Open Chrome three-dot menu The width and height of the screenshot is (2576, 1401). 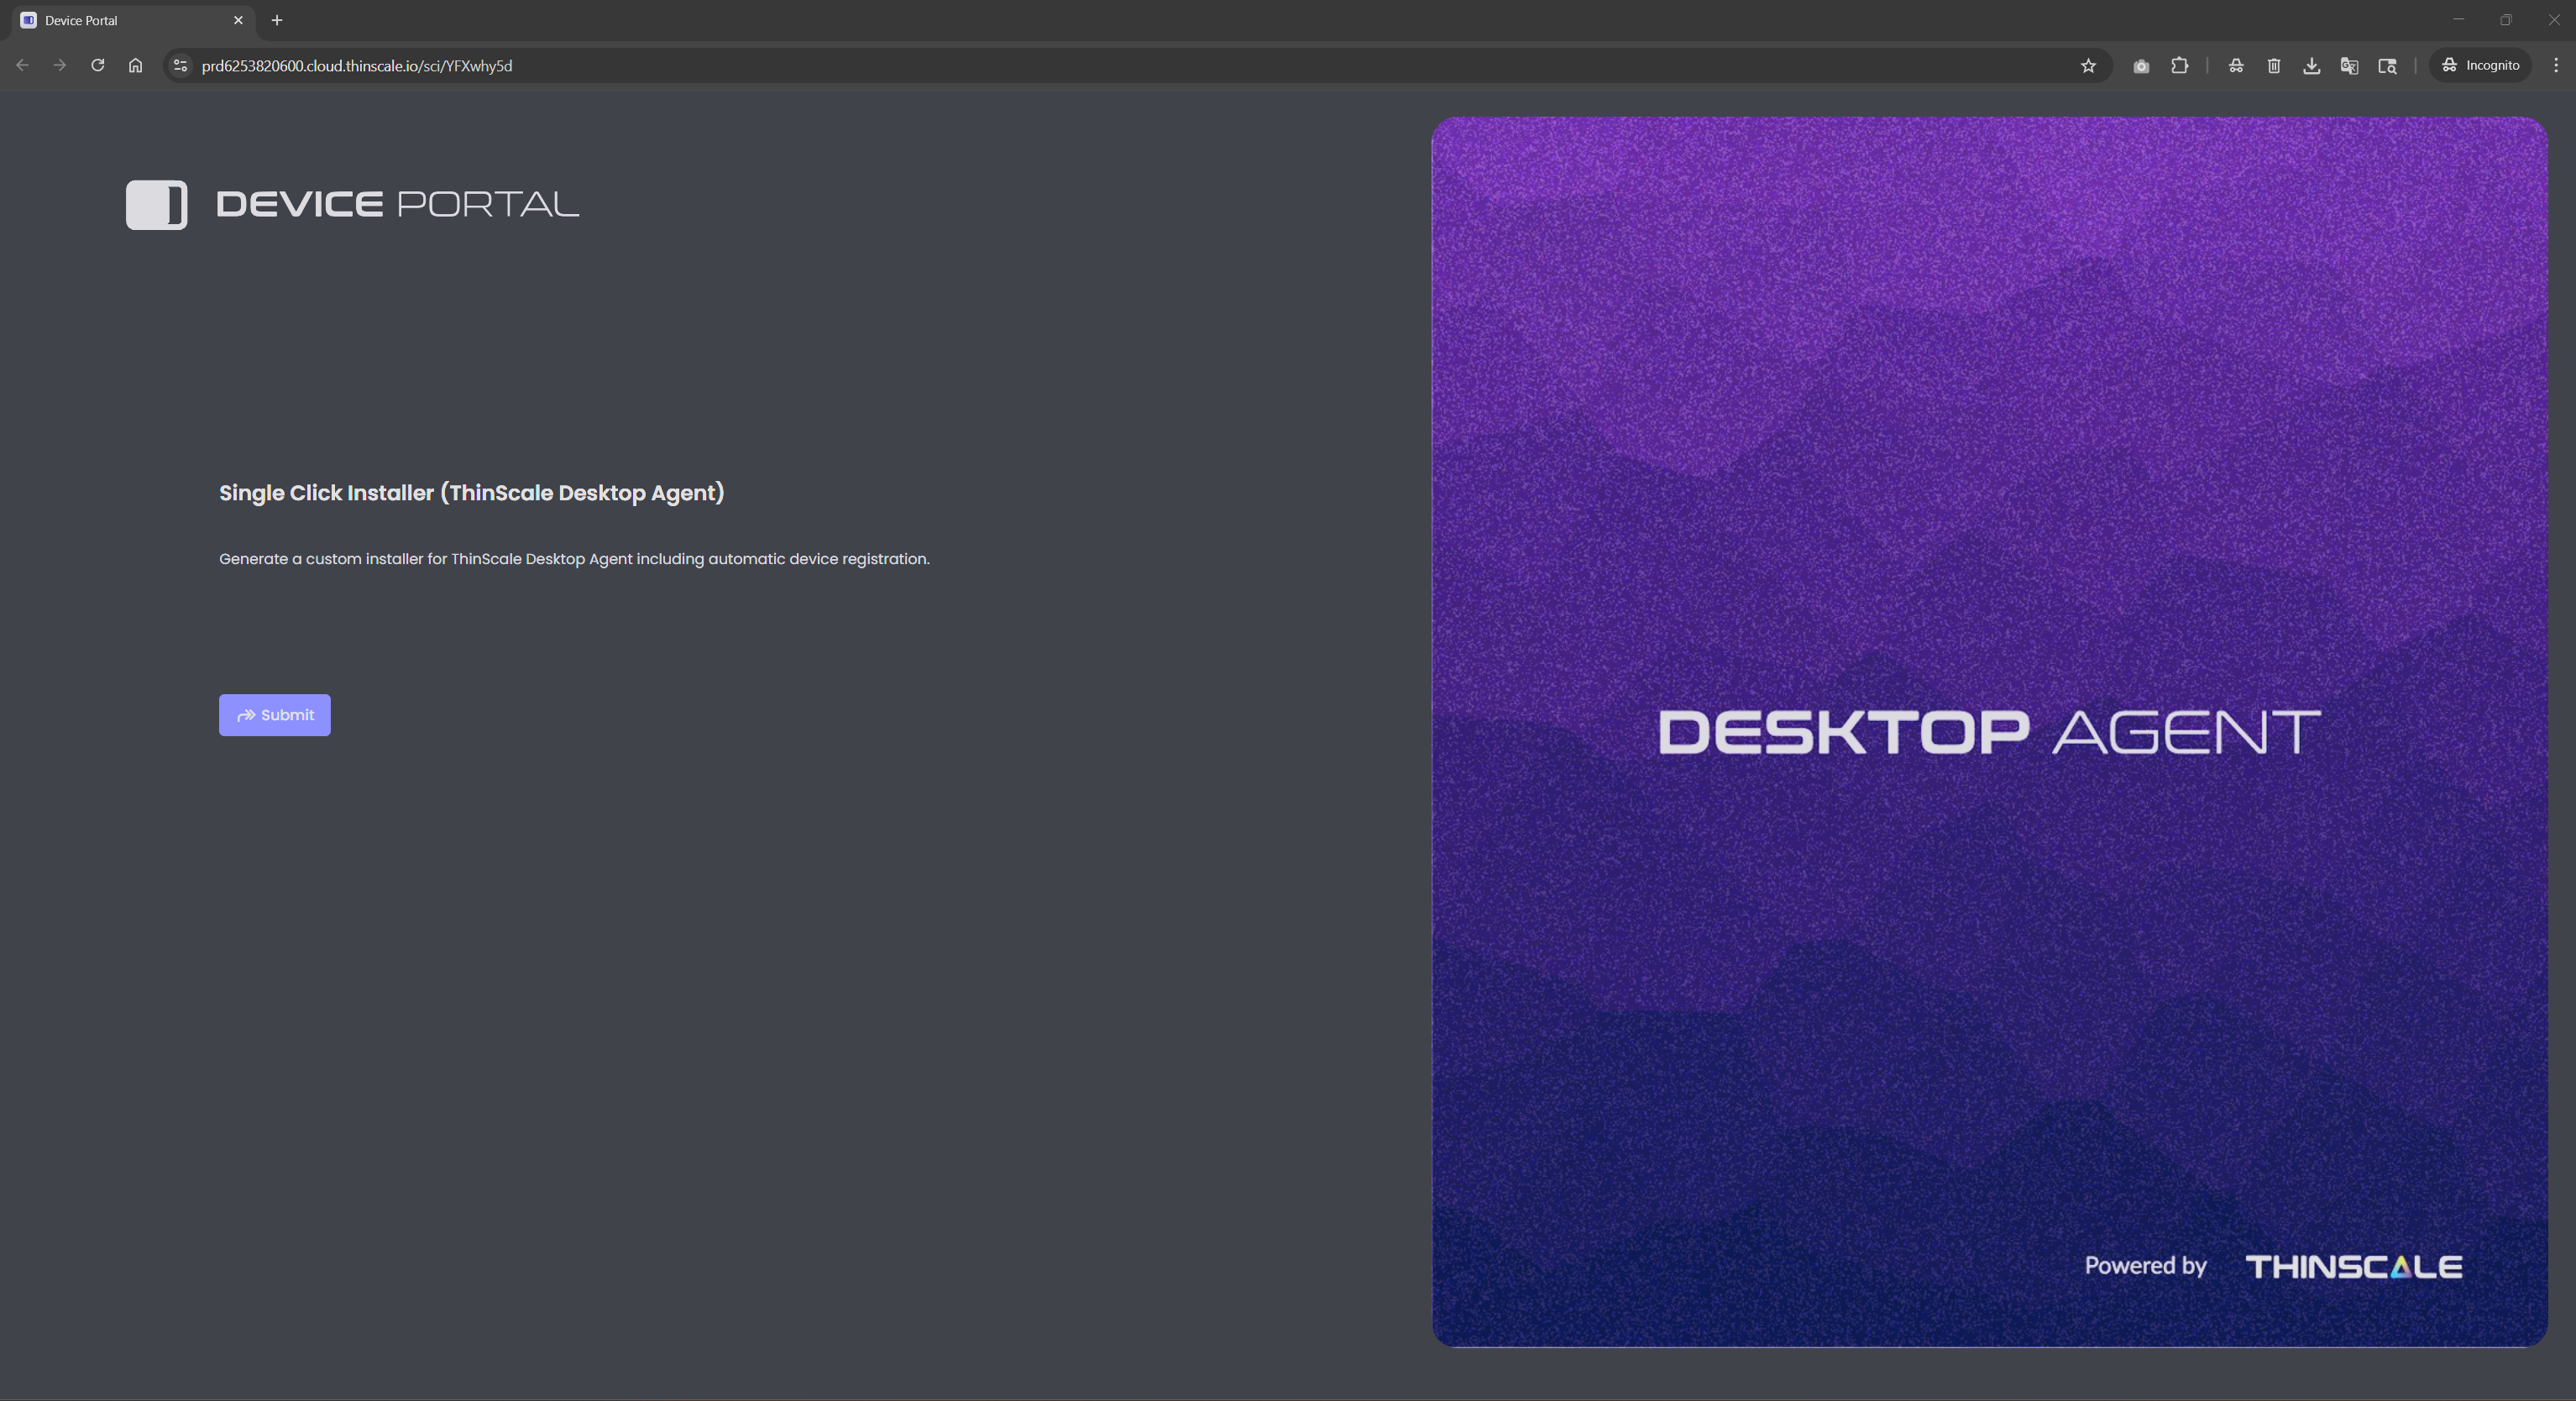pos(2556,66)
